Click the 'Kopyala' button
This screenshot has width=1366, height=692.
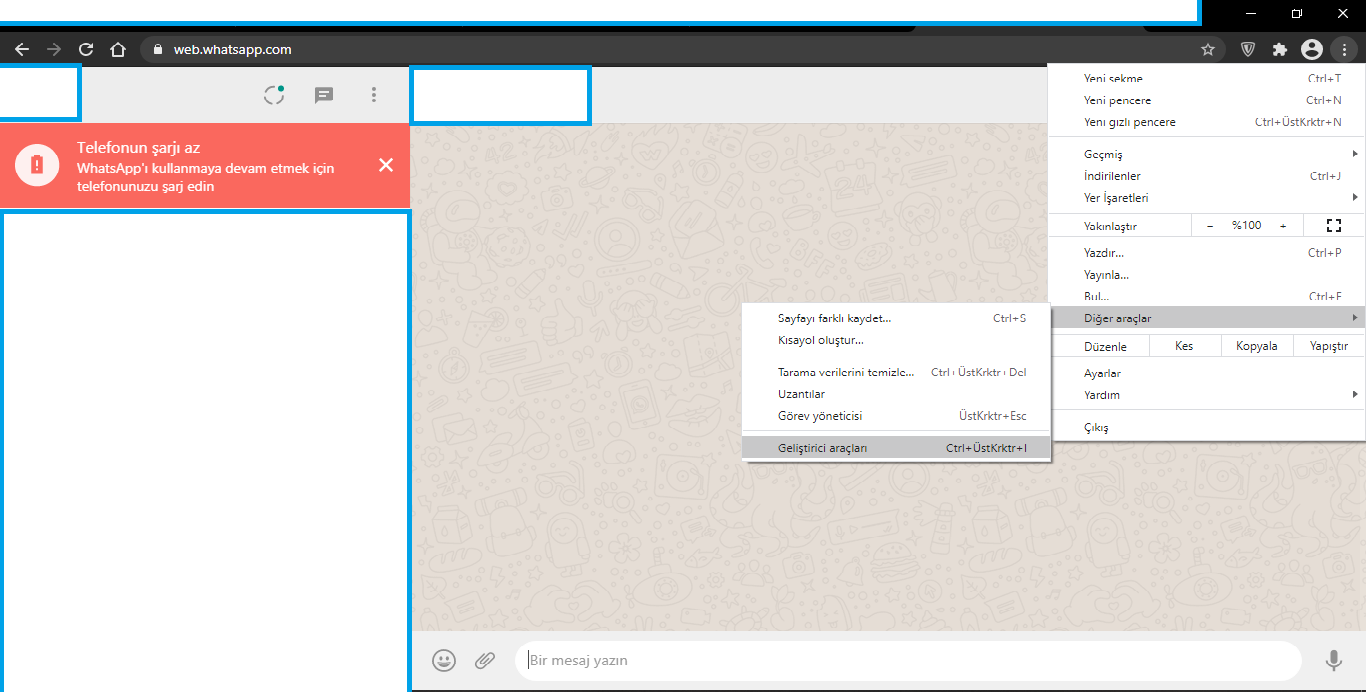[1257, 346]
